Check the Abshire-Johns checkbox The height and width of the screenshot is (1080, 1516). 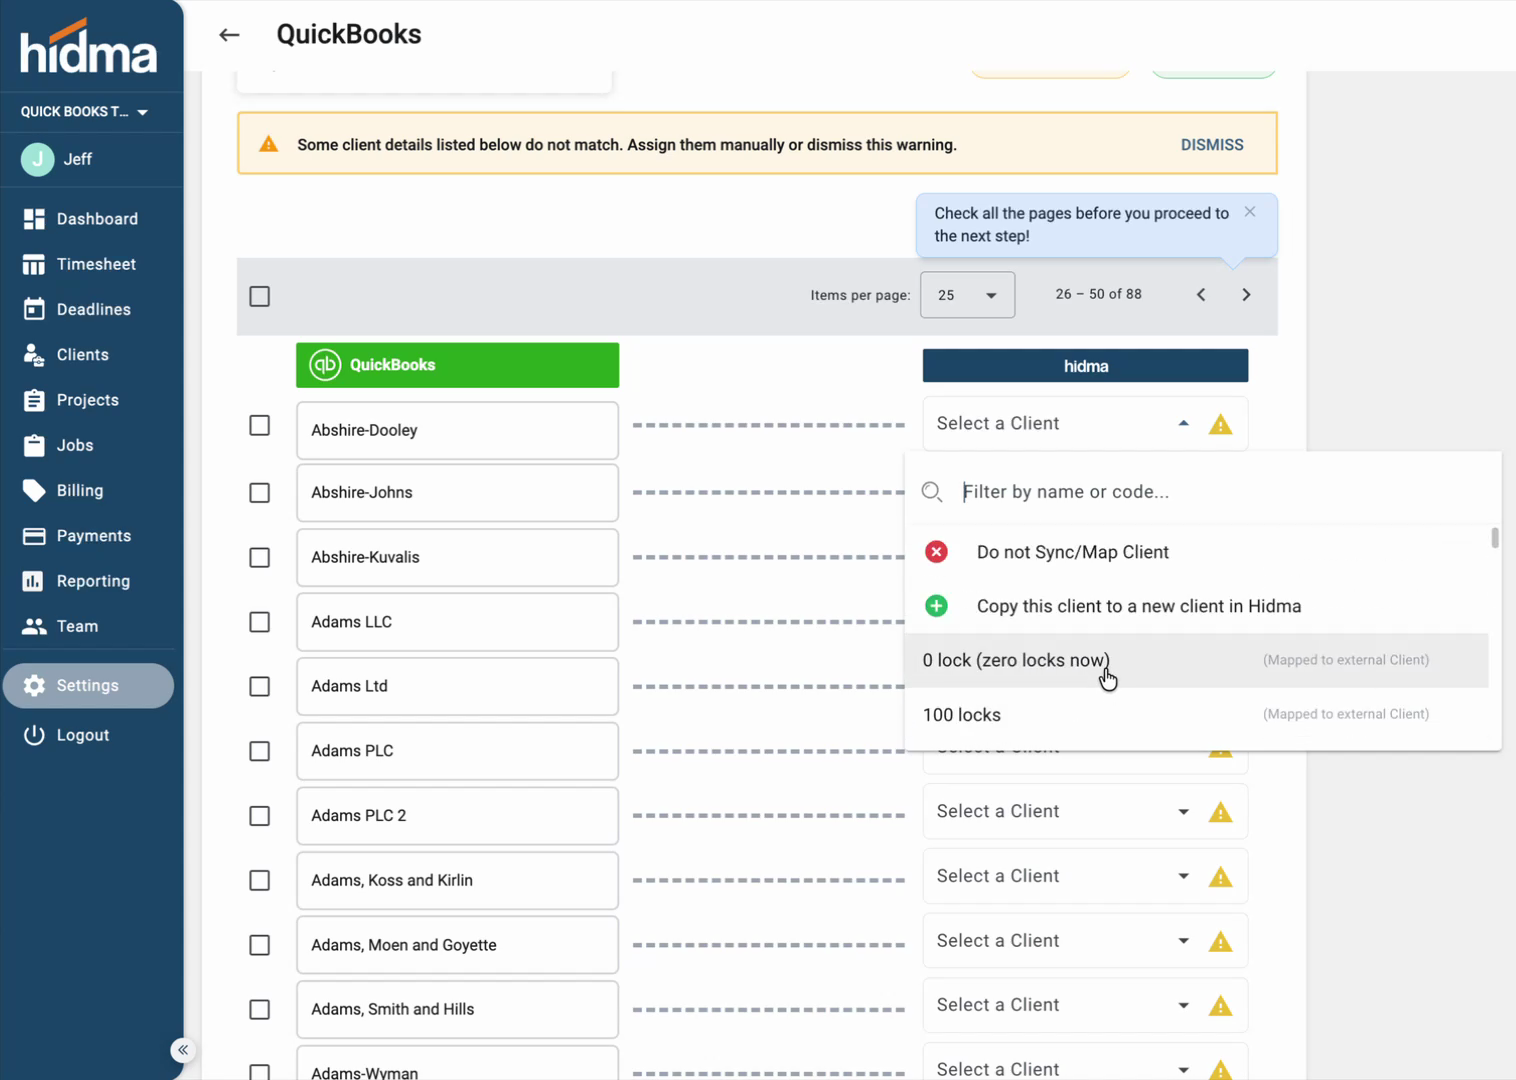(x=260, y=493)
